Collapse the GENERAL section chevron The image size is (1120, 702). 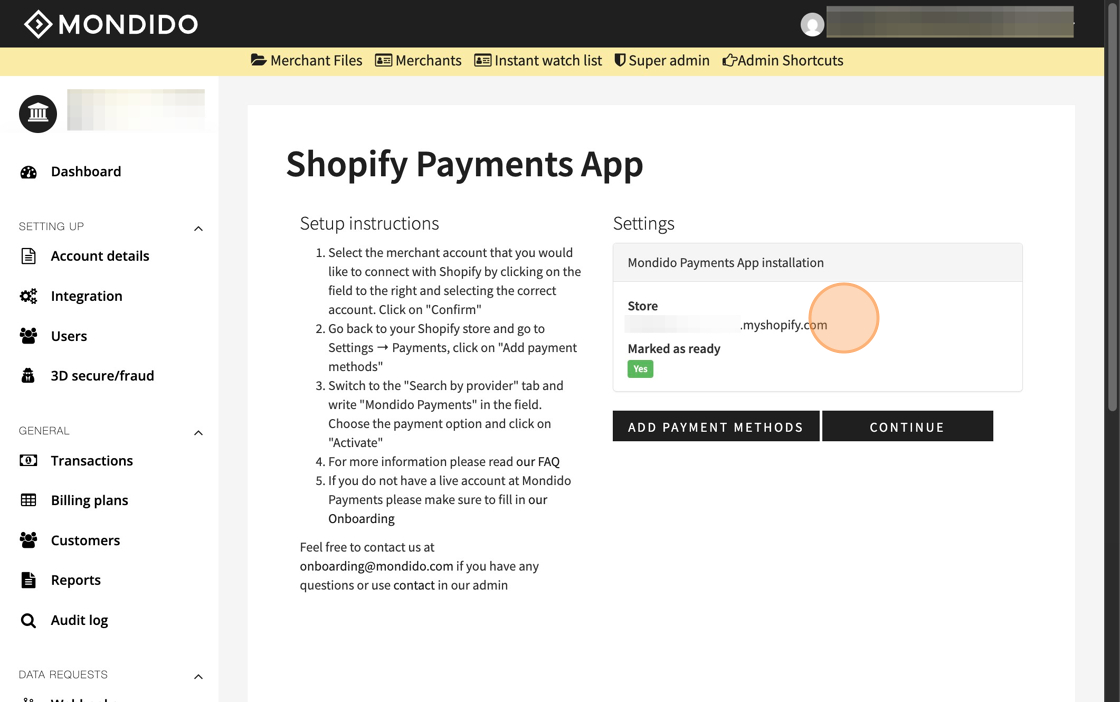[x=199, y=433]
